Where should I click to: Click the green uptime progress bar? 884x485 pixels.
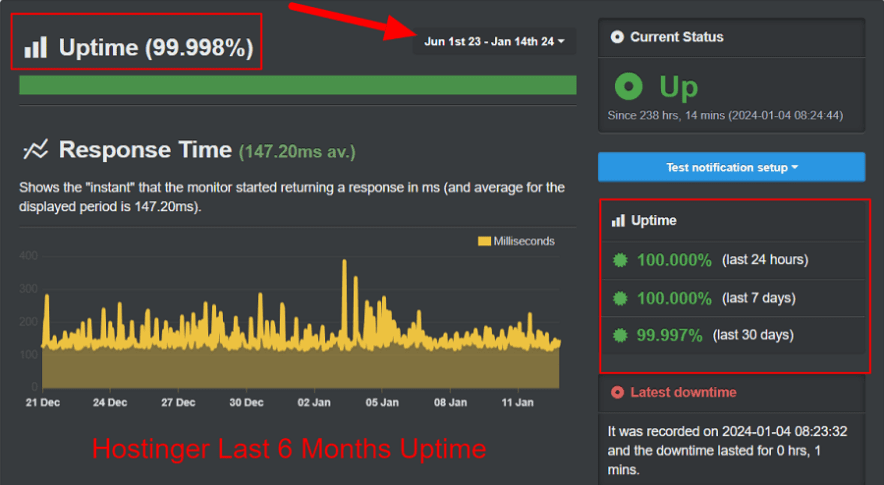click(297, 85)
